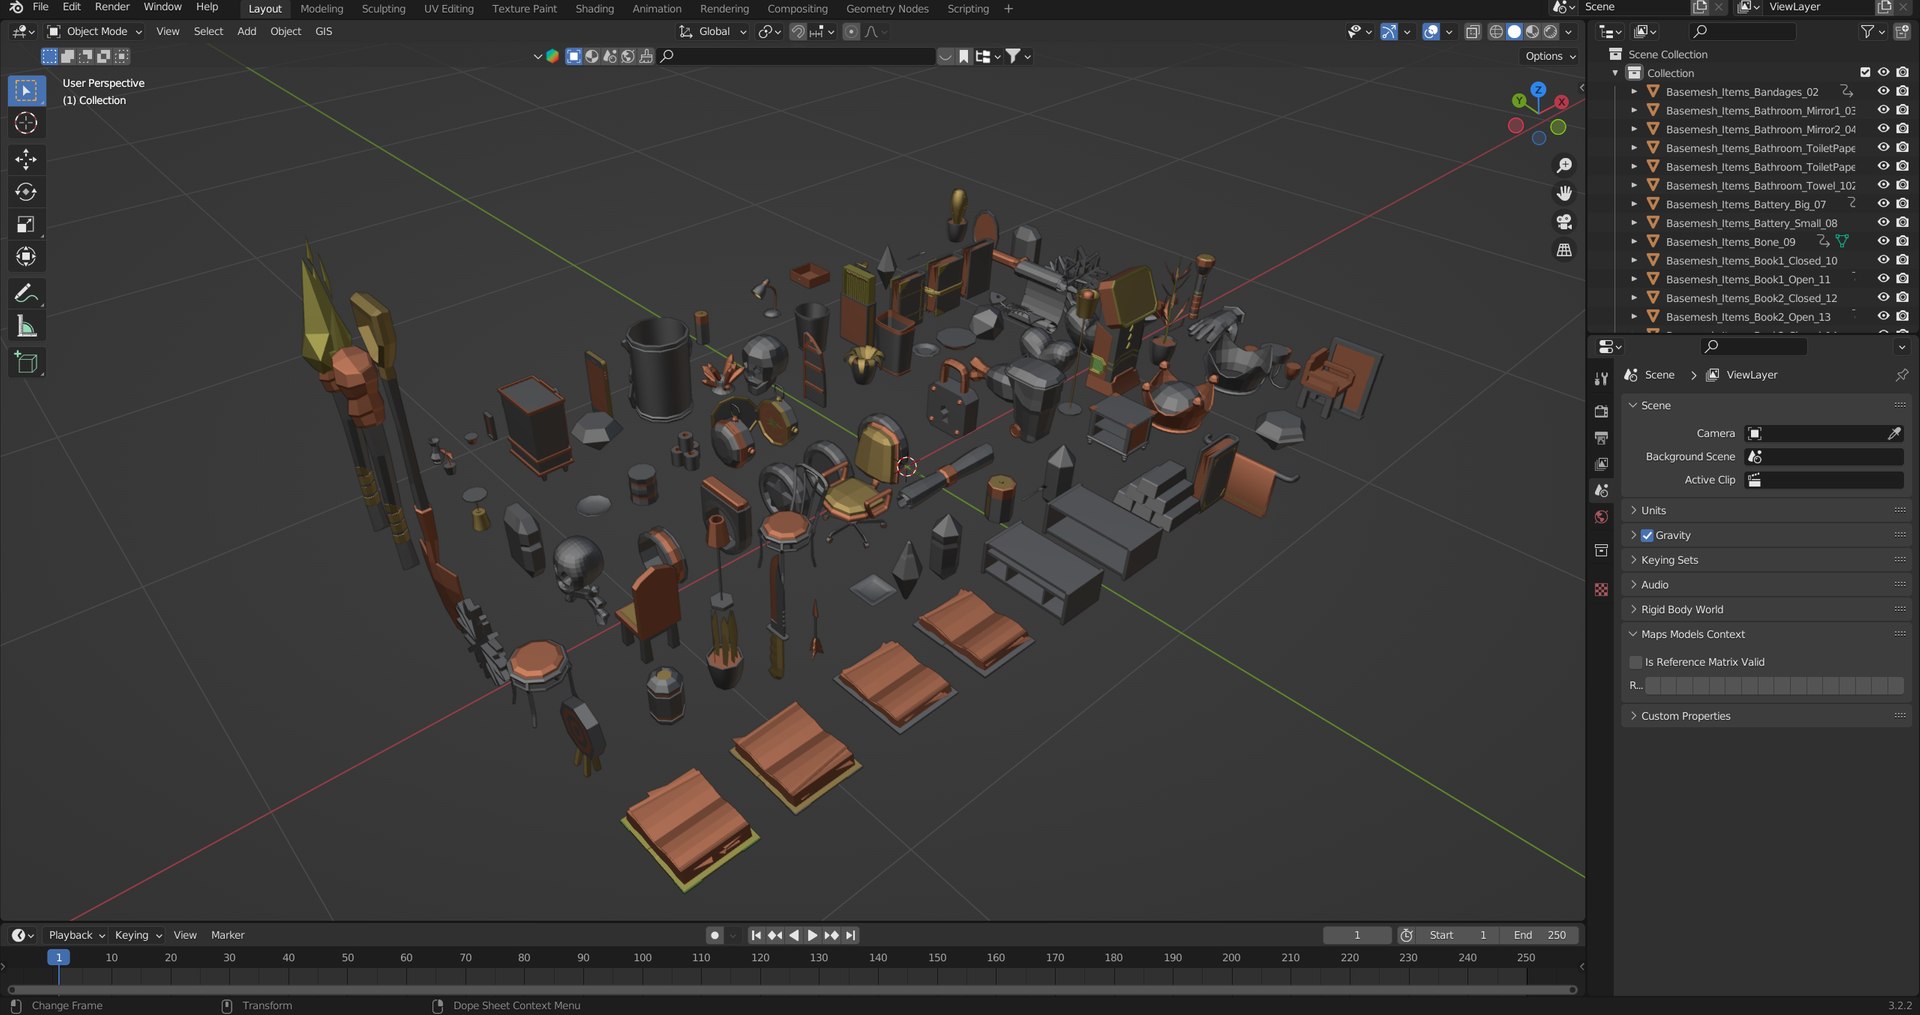Click the Play animation button
Image resolution: width=1920 pixels, height=1015 pixels.
pyautogui.click(x=812, y=935)
